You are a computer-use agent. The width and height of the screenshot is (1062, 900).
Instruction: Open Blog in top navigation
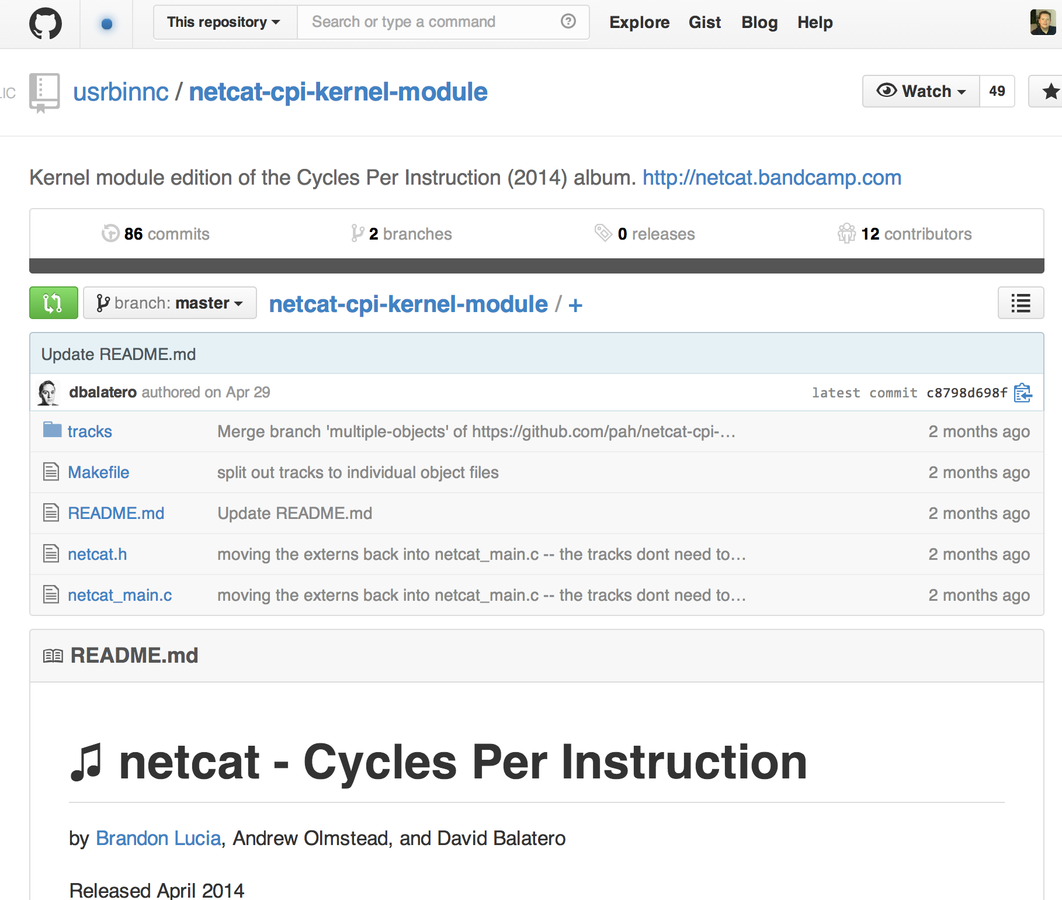(x=759, y=22)
